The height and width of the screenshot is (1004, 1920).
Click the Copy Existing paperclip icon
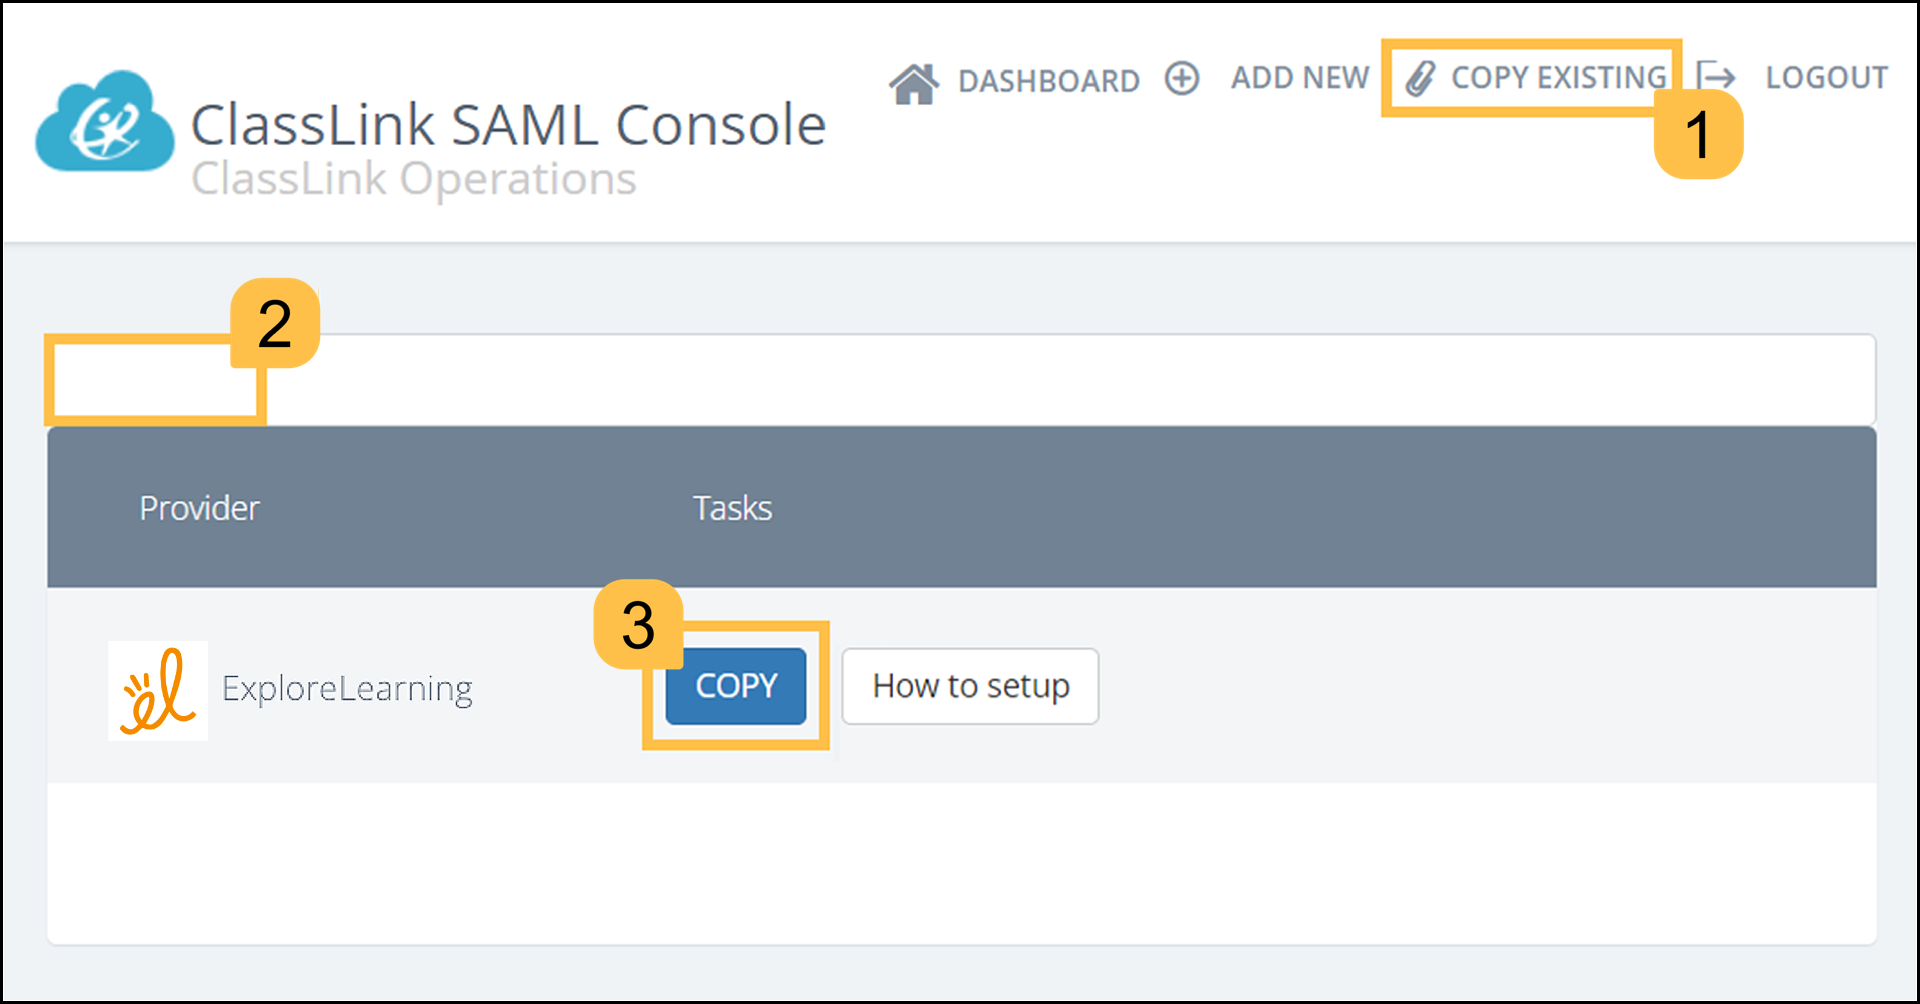coord(1420,78)
